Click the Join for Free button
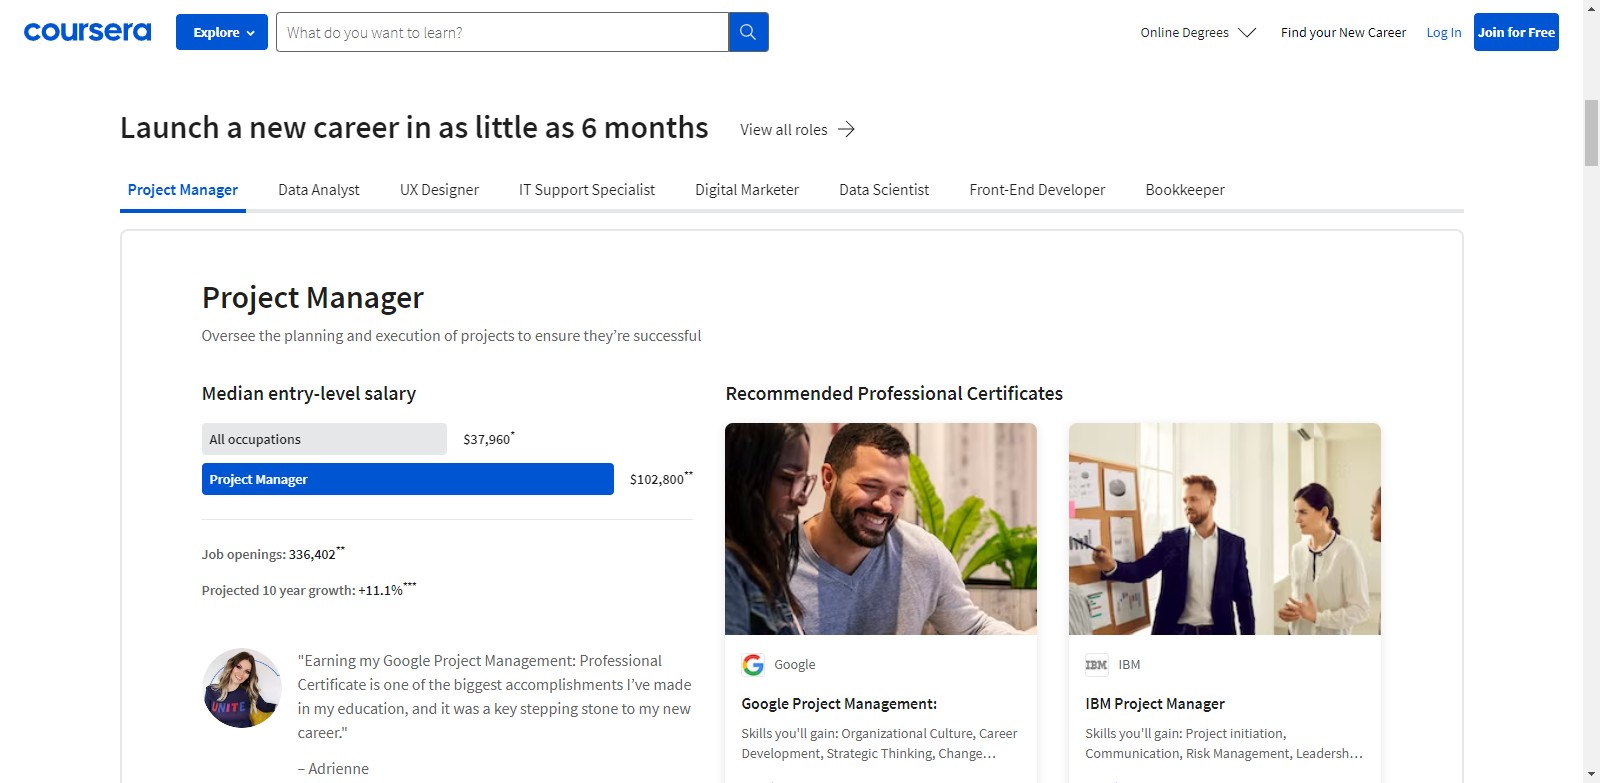 pos(1516,32)
